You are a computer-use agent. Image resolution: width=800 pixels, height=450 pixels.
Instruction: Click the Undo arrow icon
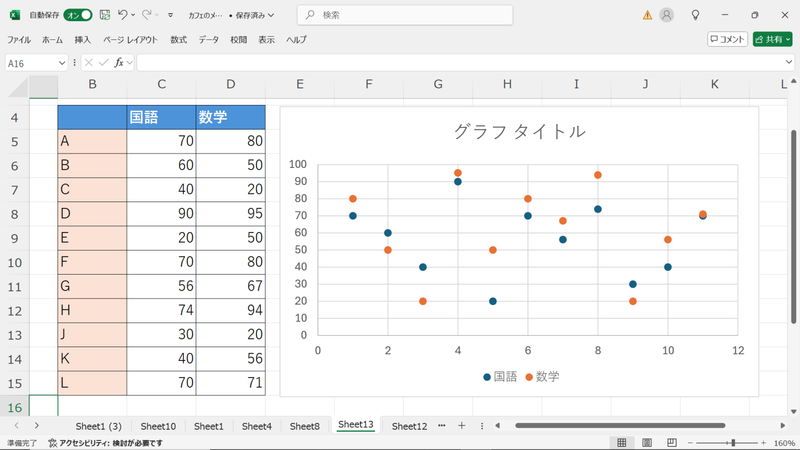pos(122,15)
